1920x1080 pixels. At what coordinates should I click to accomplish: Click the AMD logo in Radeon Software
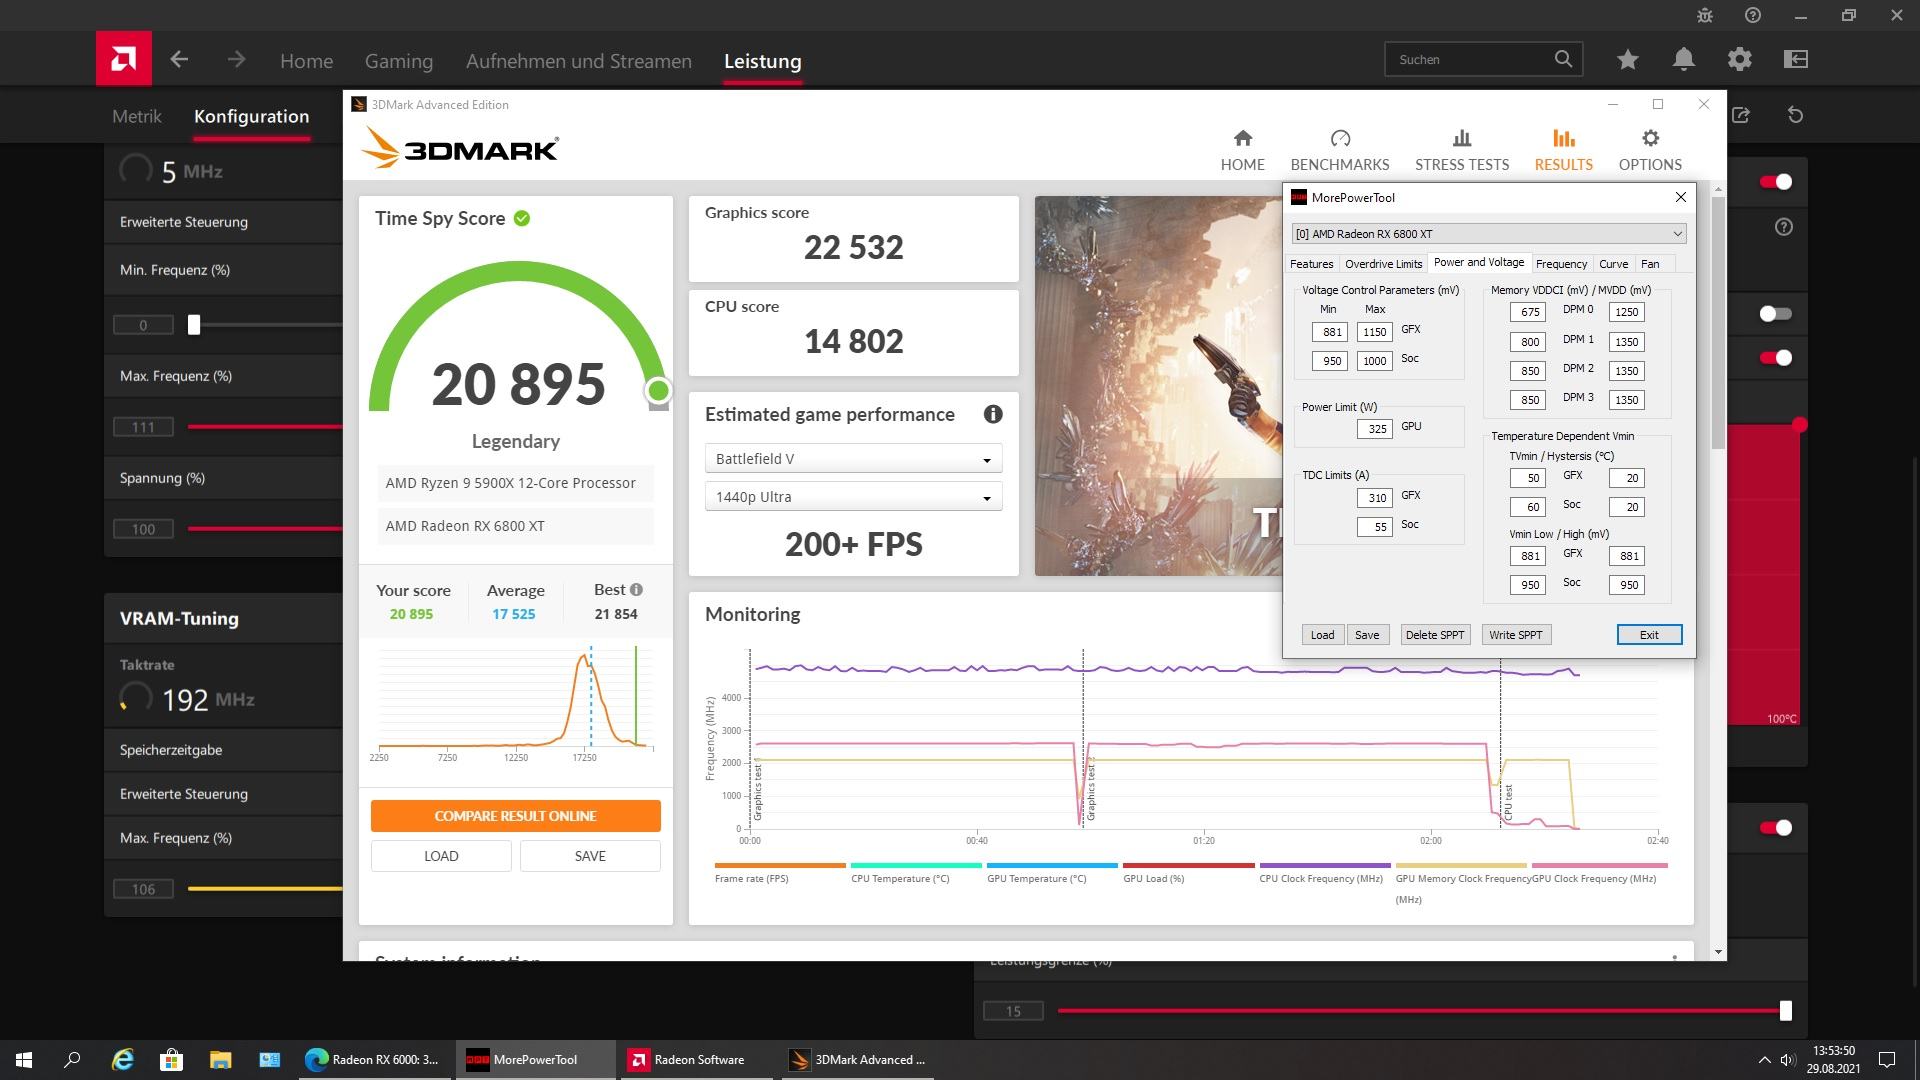coord(124,59)
